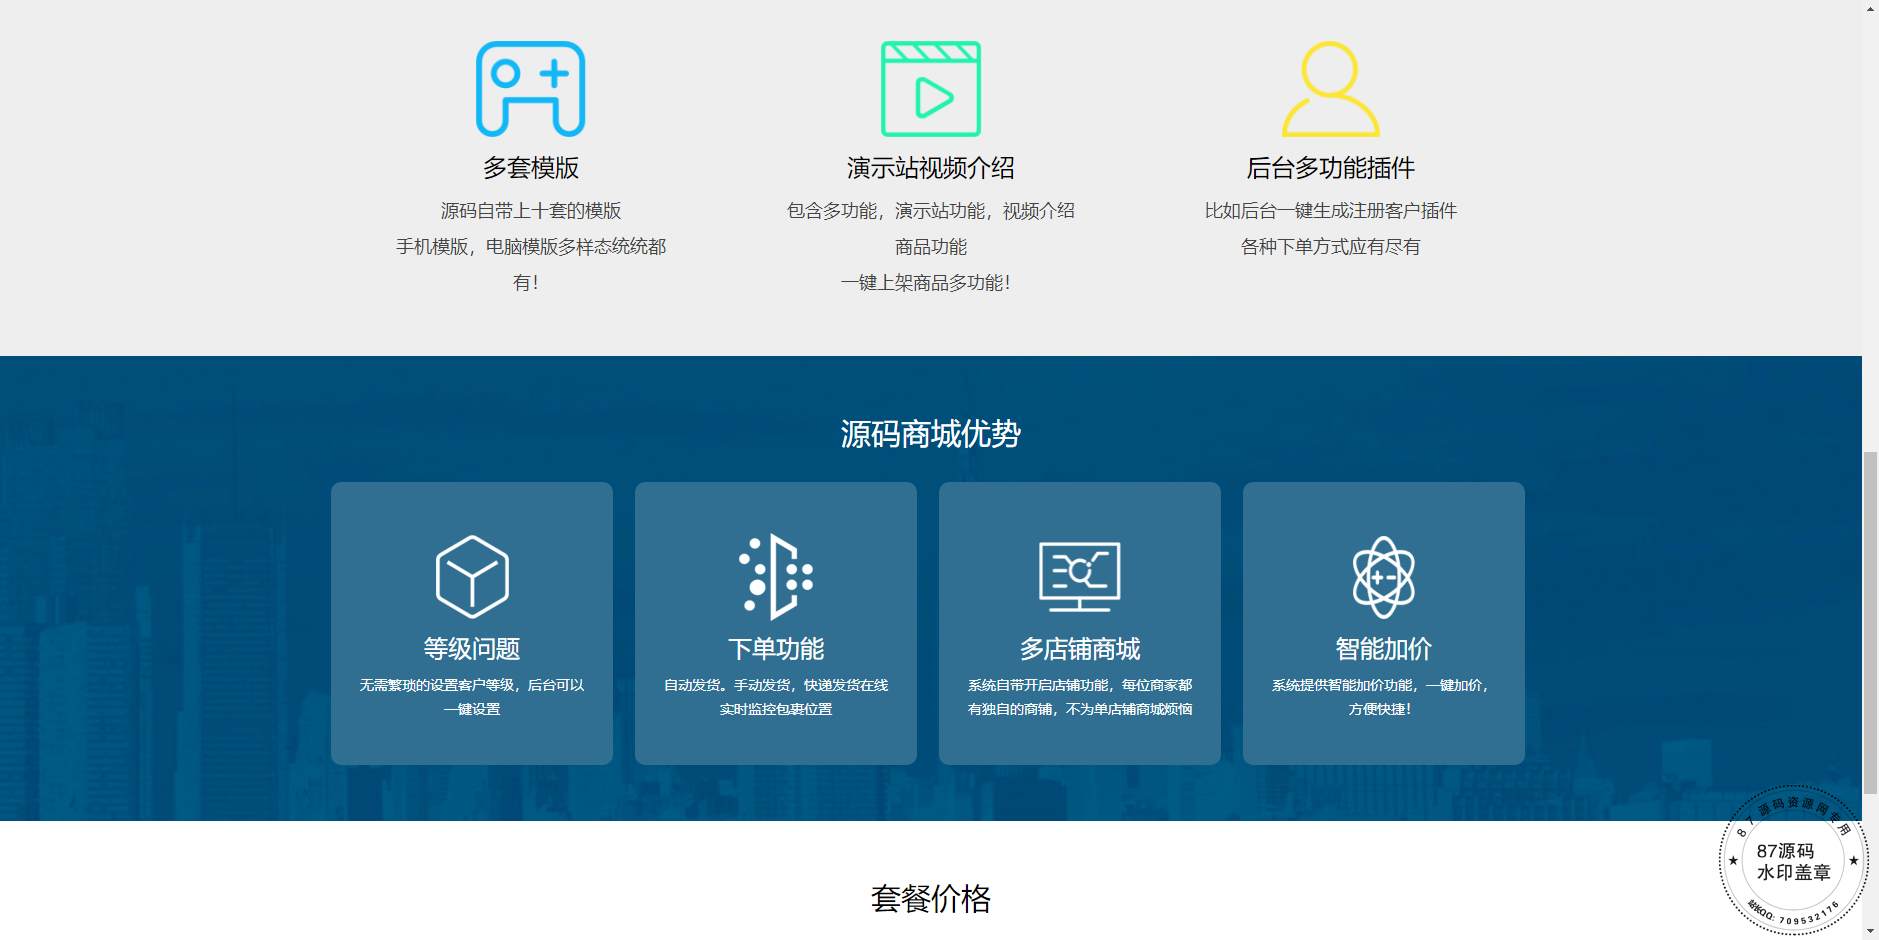Click the scrollbar down arrow
The image size is (1879, 940).
click(x=1870, y=931)
